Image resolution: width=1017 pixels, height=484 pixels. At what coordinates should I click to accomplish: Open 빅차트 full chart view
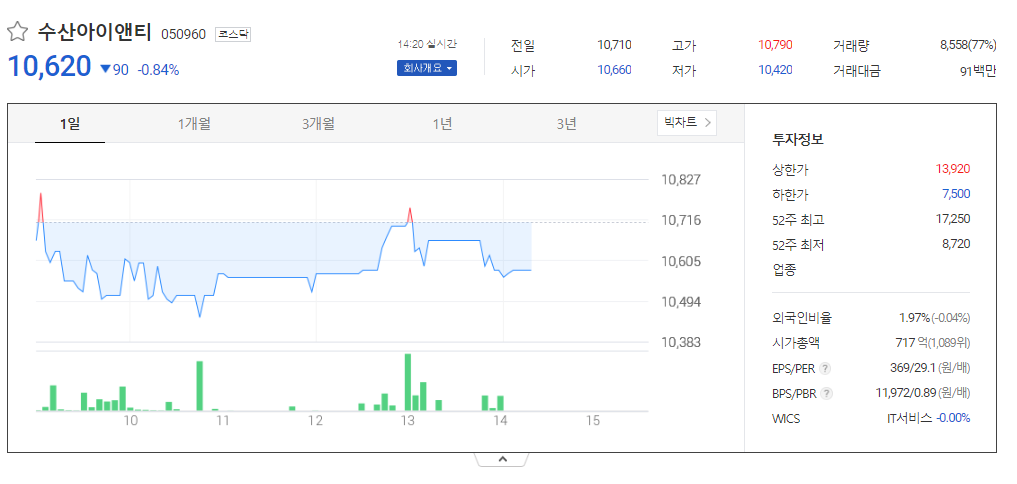[x=687, y=122]
